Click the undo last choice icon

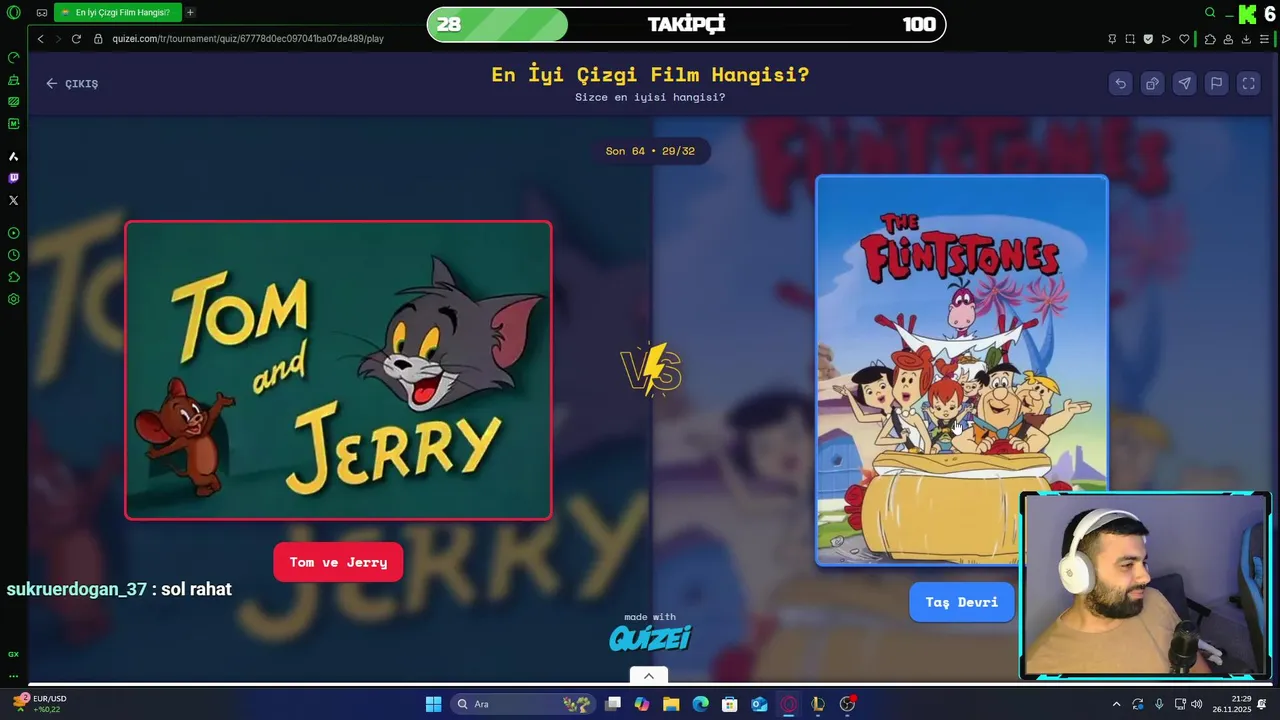click(1120, 84)
